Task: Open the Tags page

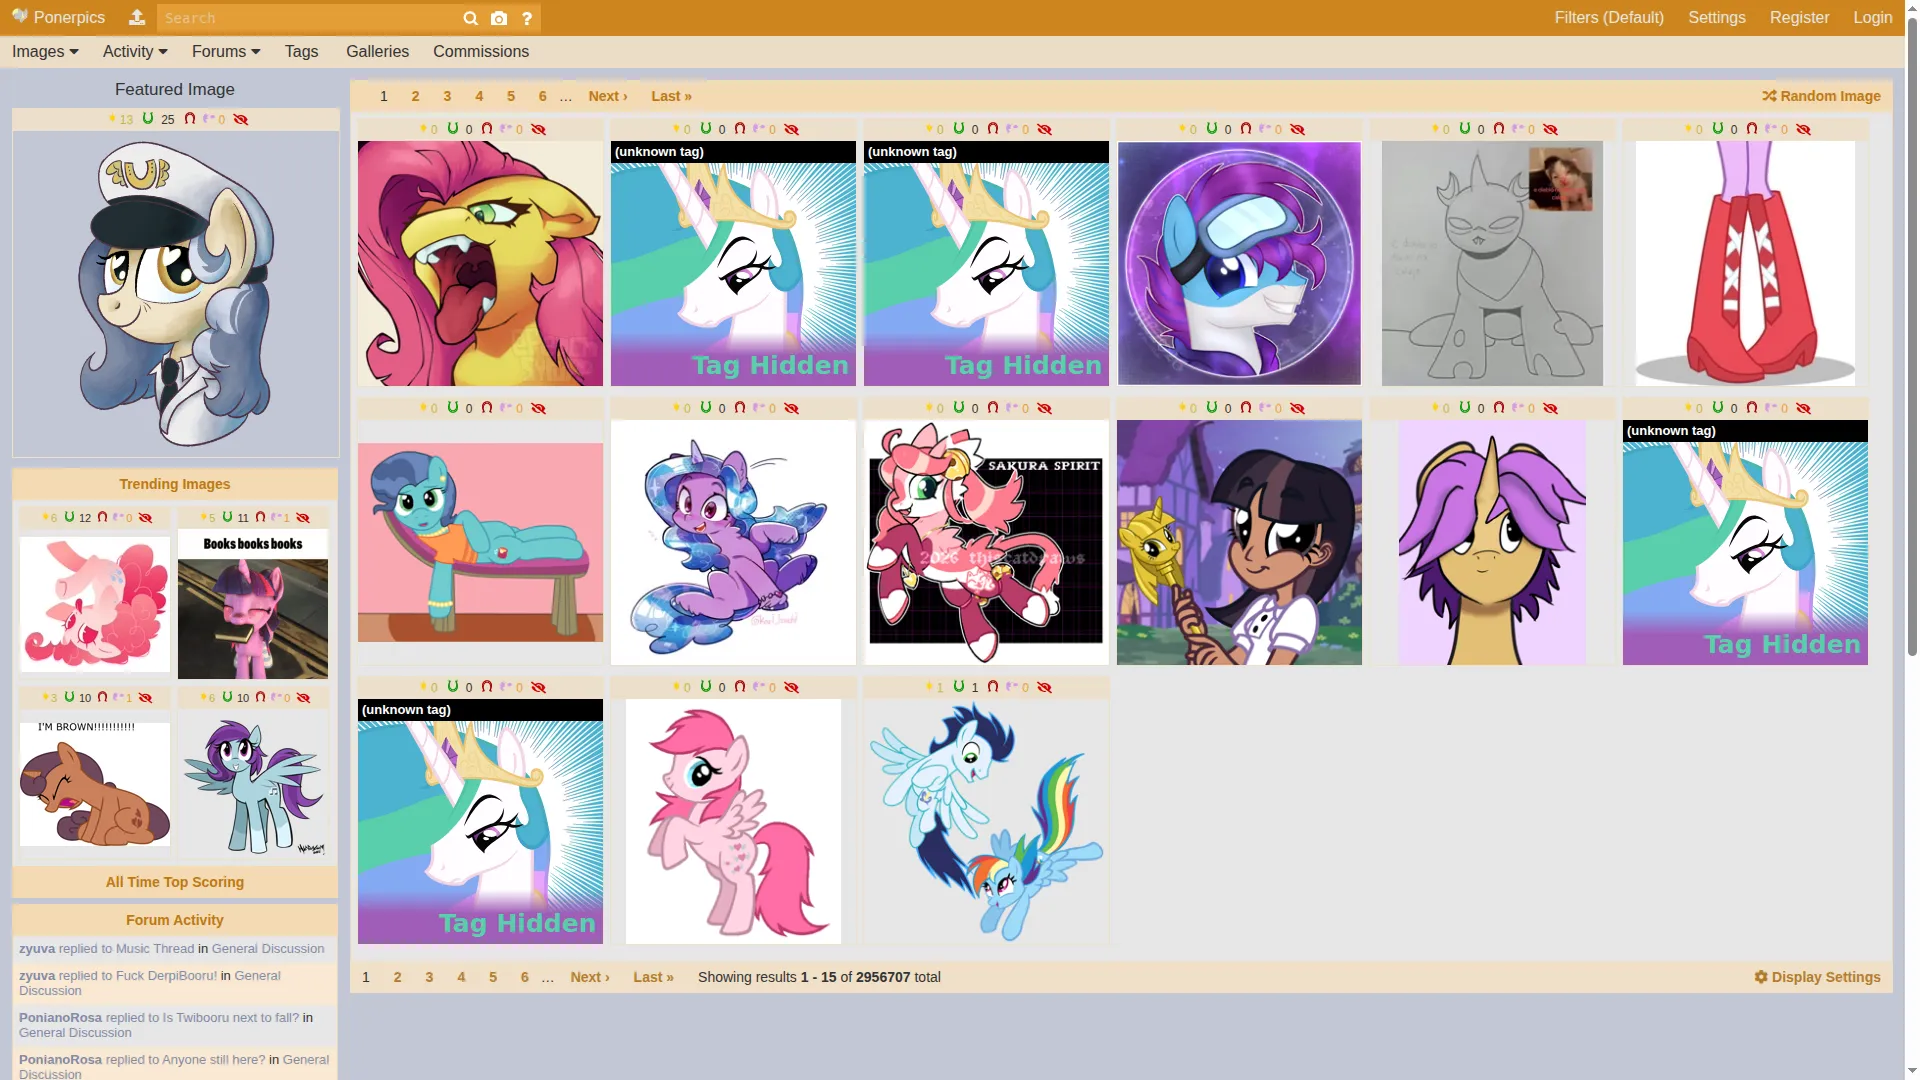Action: [301, 52]
